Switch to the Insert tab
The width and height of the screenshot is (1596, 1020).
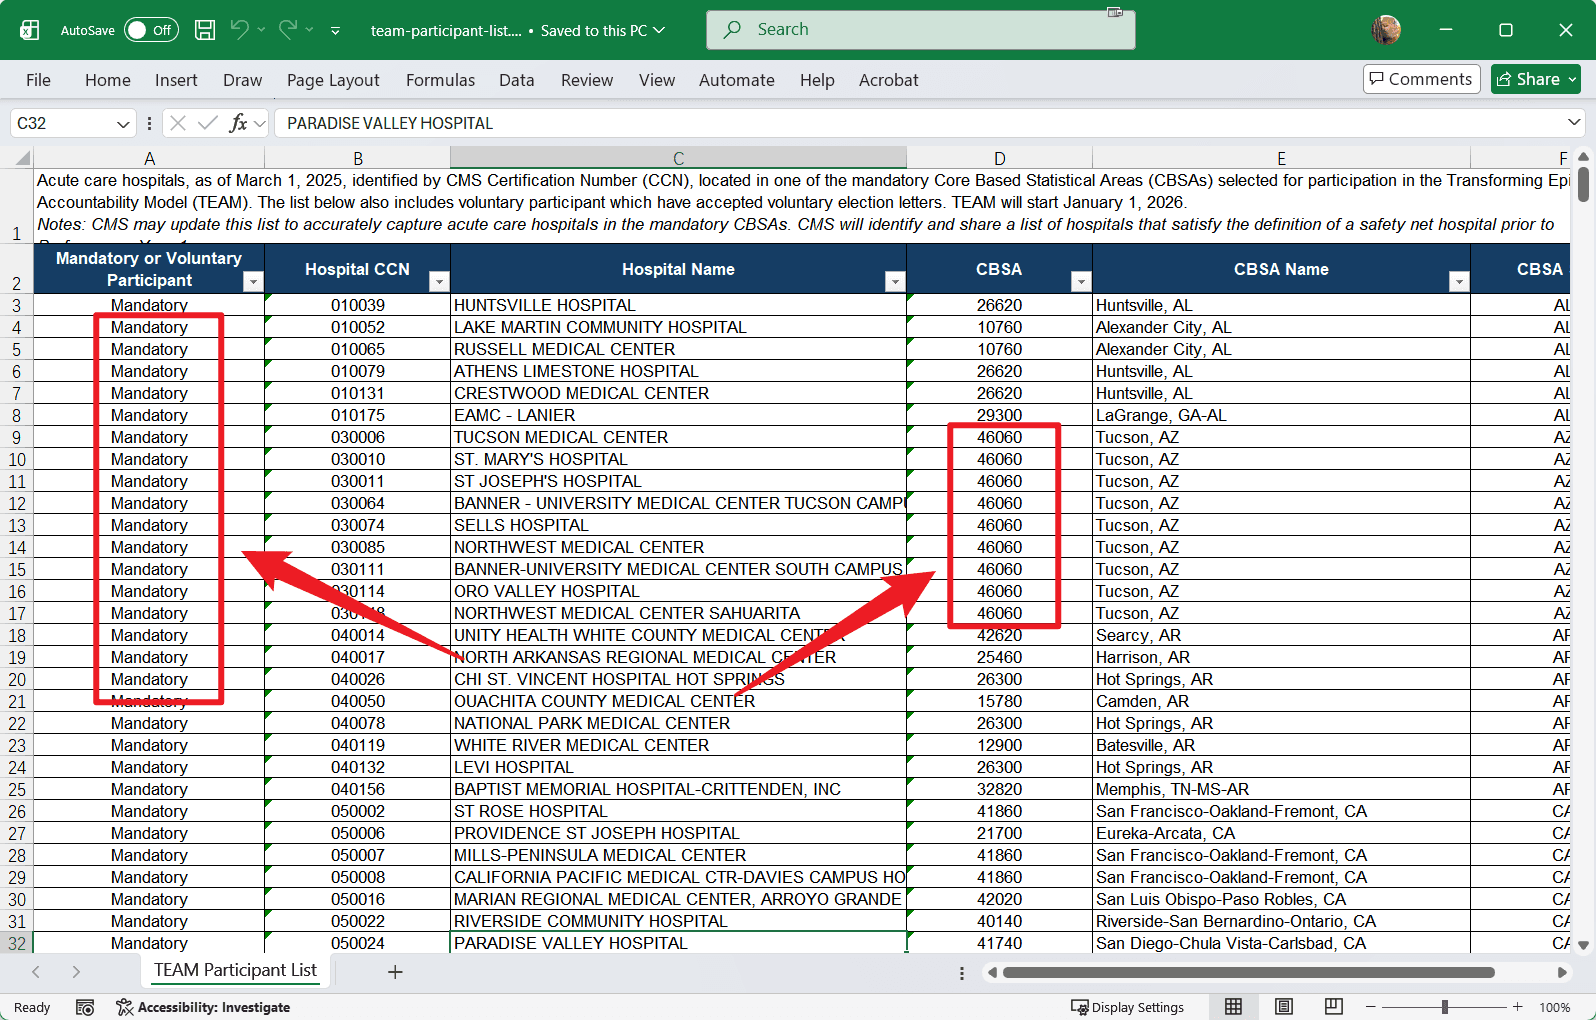coord(176,80)
